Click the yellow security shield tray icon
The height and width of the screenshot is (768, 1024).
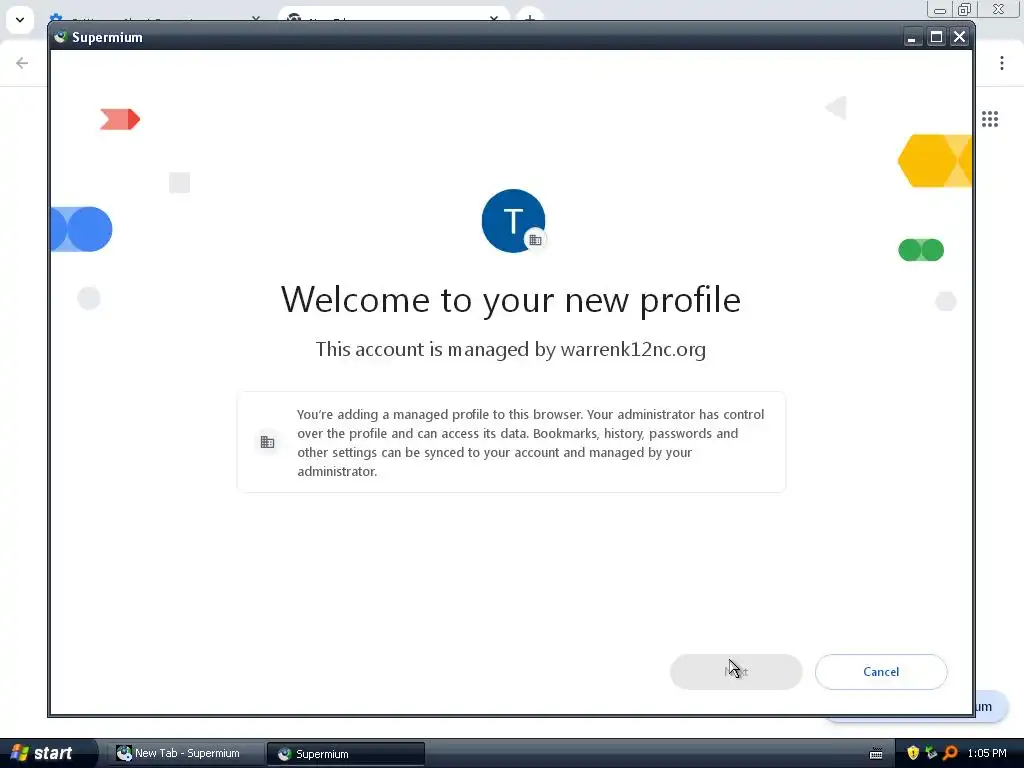pos(913,753)
